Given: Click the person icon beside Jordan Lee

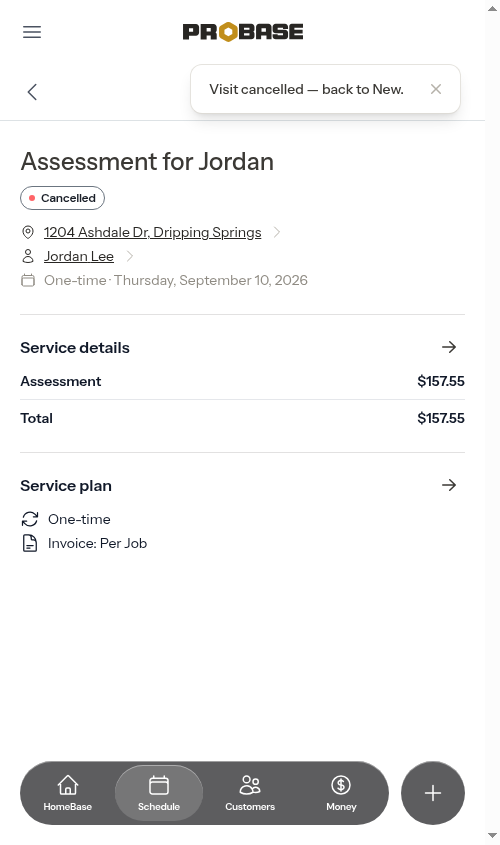Looking at the screenshot, I should 28,257.
